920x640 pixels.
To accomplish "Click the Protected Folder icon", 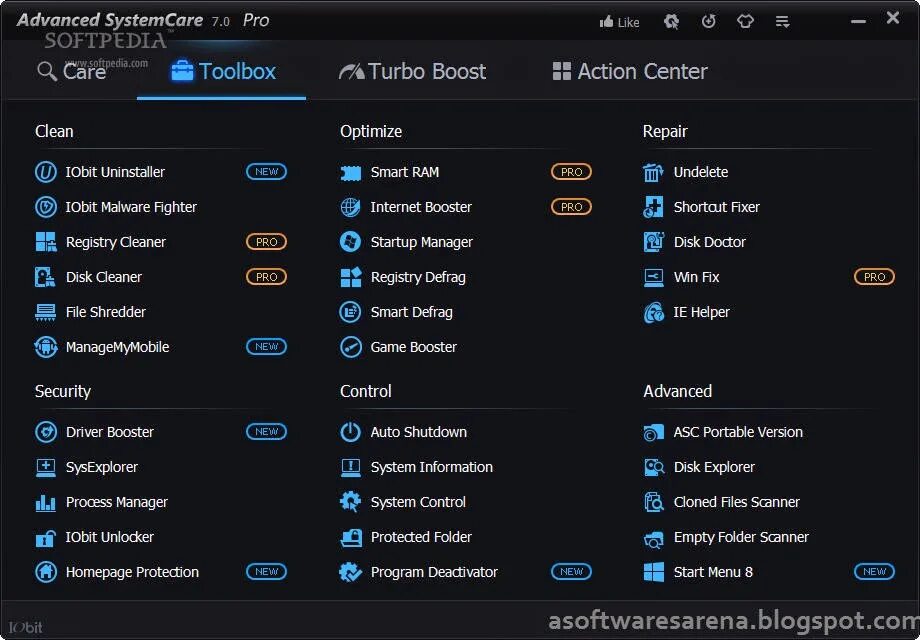I will click(x=351, y=537).
